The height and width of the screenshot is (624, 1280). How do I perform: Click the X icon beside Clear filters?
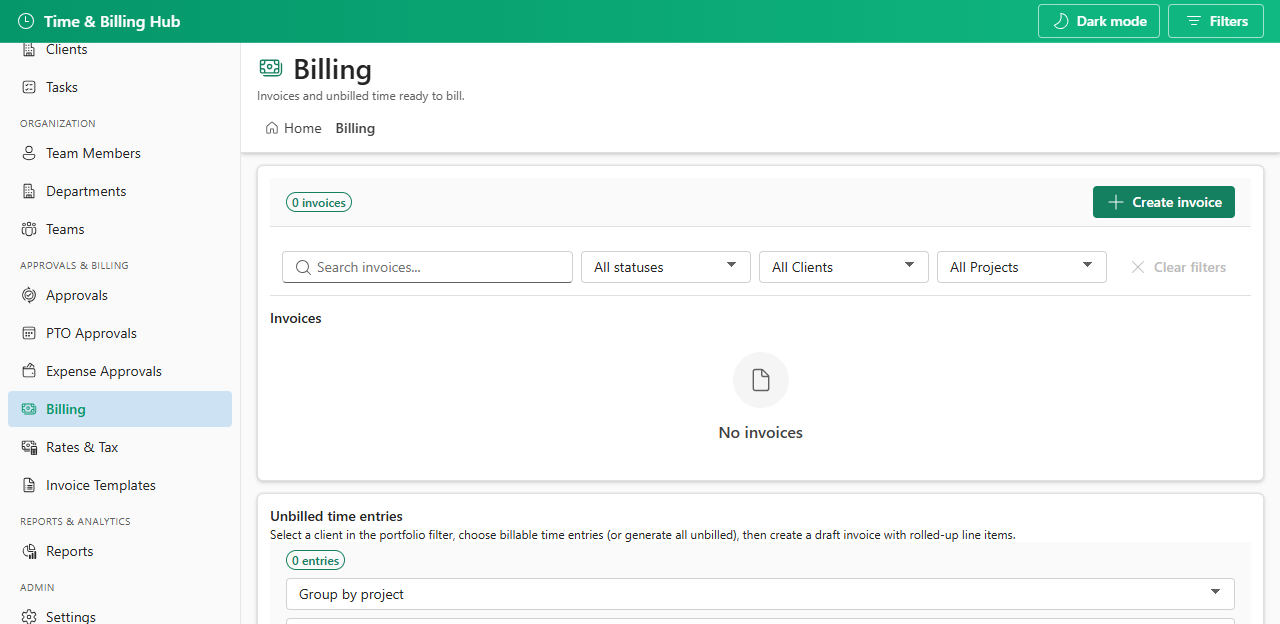pyautogui.click(x=1137, y=267)
